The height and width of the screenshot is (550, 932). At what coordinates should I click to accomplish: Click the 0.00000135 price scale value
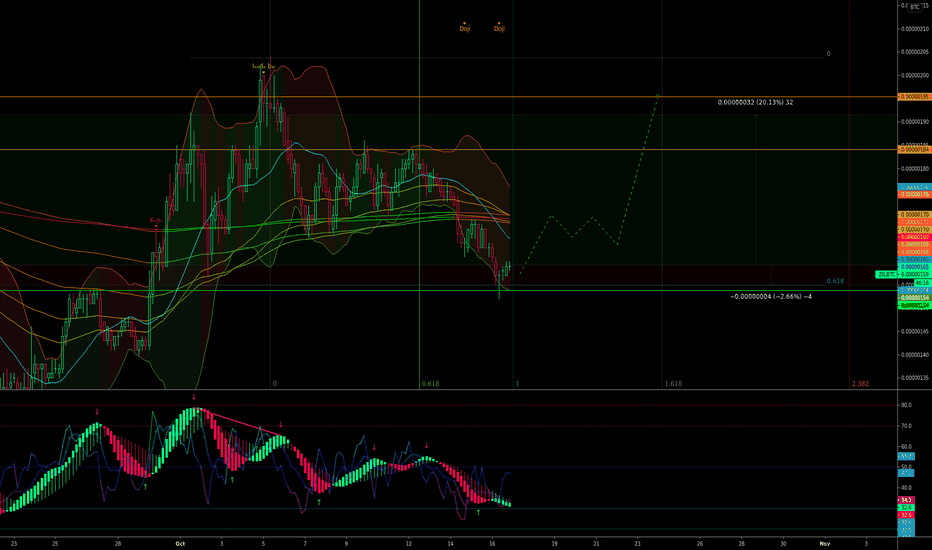(x=916, y=378)
